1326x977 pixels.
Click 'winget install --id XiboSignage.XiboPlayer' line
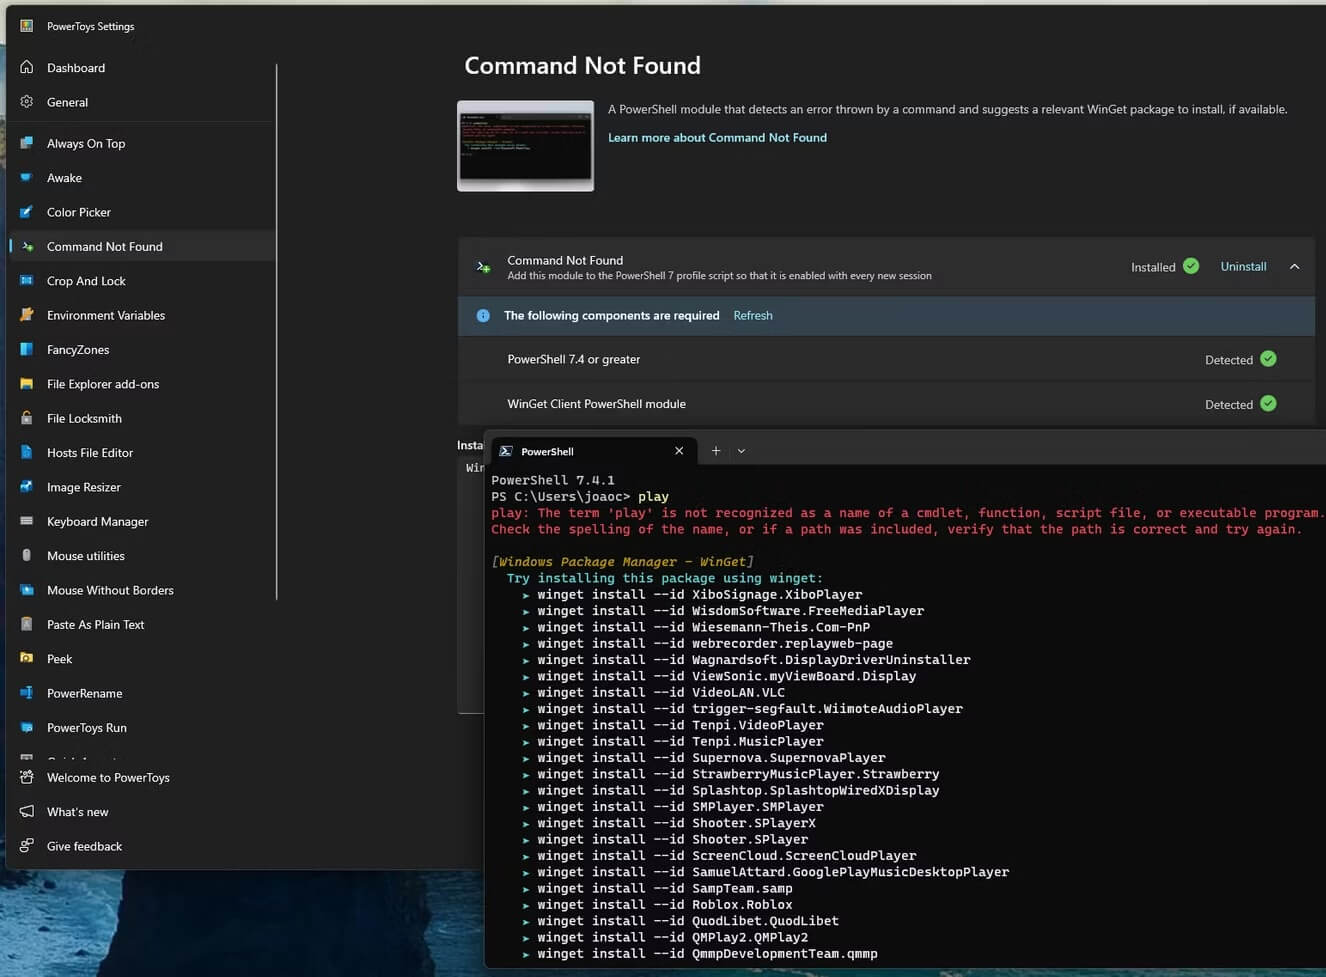pos(699,594)
